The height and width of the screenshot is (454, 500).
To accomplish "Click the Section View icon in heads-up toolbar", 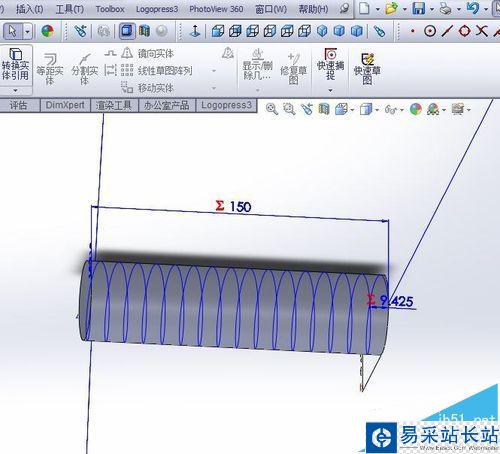I will tap(324, 109).
